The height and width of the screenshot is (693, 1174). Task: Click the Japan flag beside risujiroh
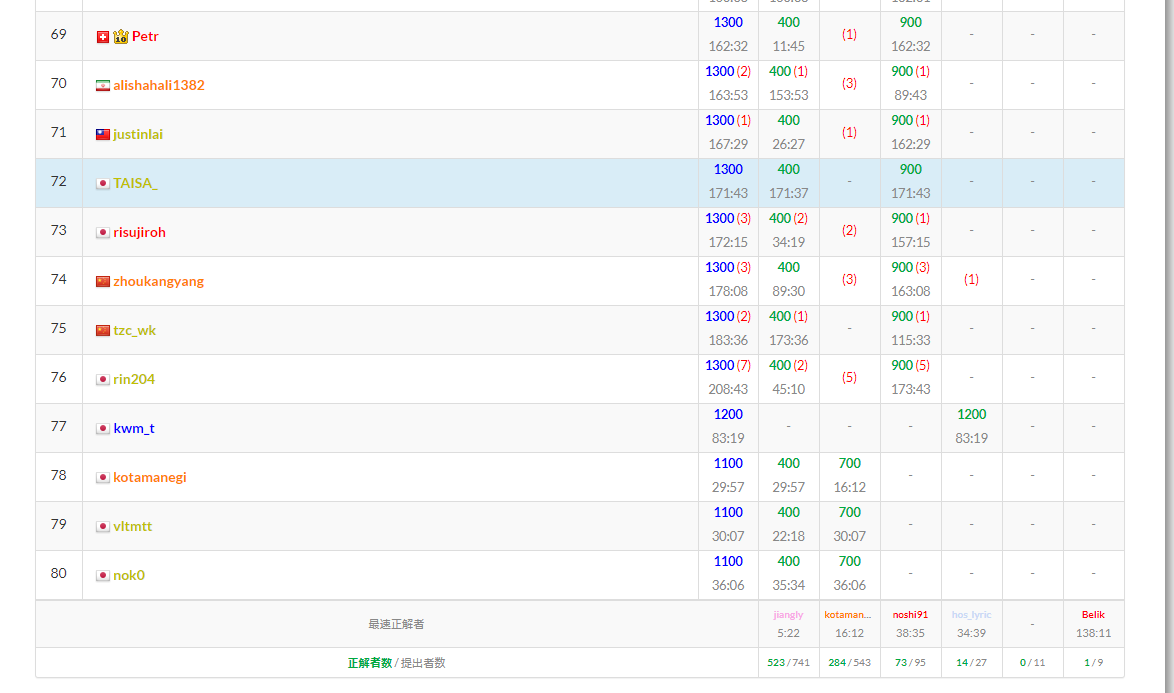103,233
